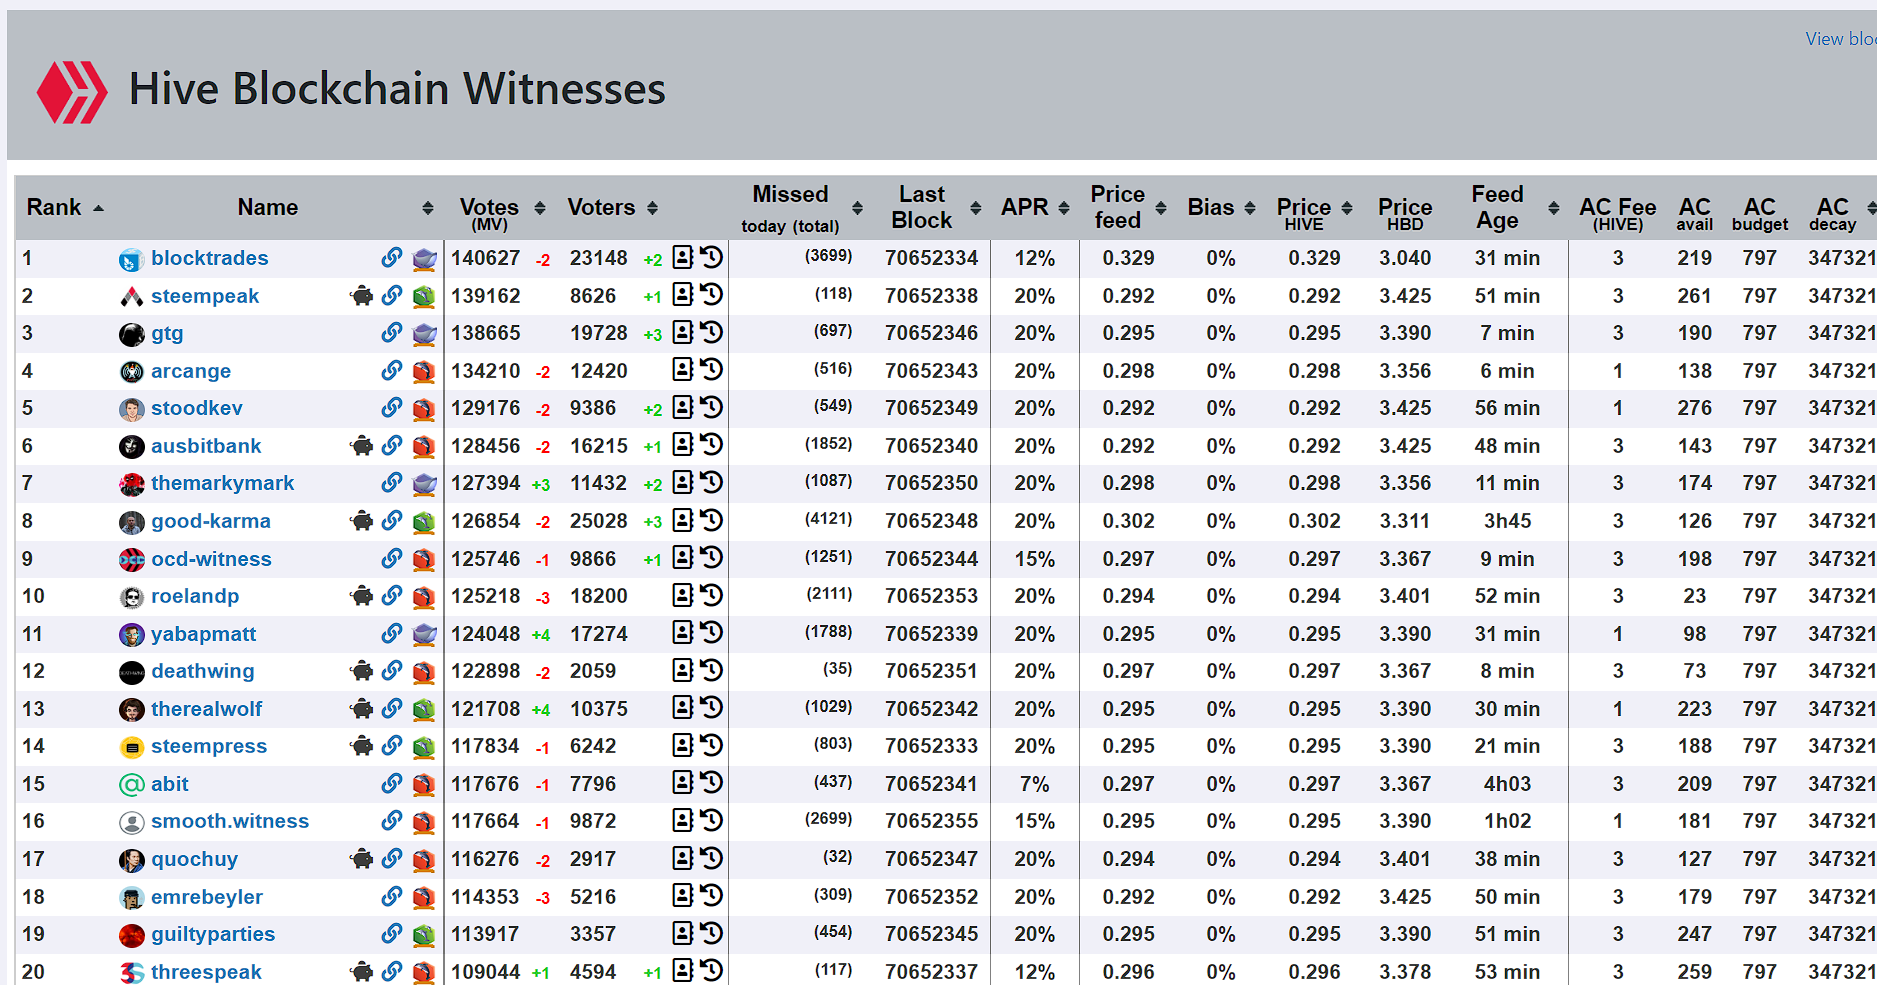Screen dimensions: 1877x985
Task: Open the smooth.witness link
Action: pyautogui.click(x=230, y=821)
